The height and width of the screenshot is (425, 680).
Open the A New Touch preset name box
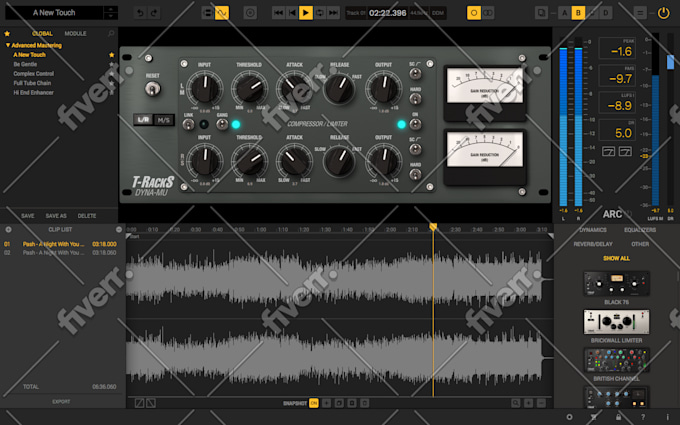[54, 13]
